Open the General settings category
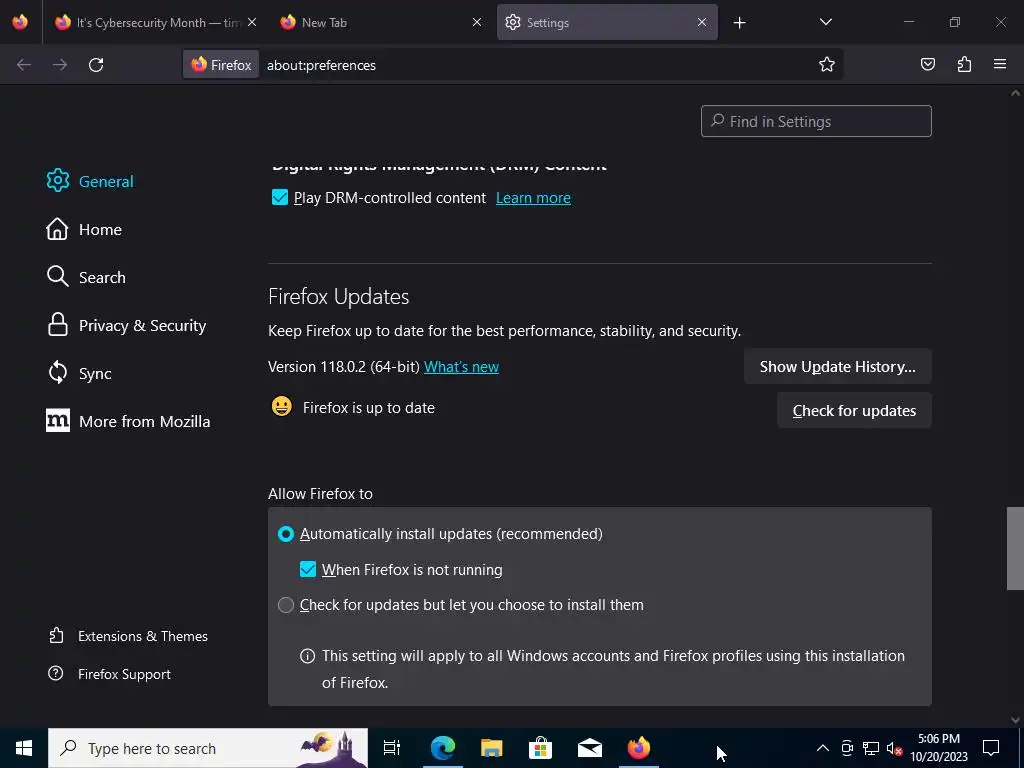 (90, 181)
